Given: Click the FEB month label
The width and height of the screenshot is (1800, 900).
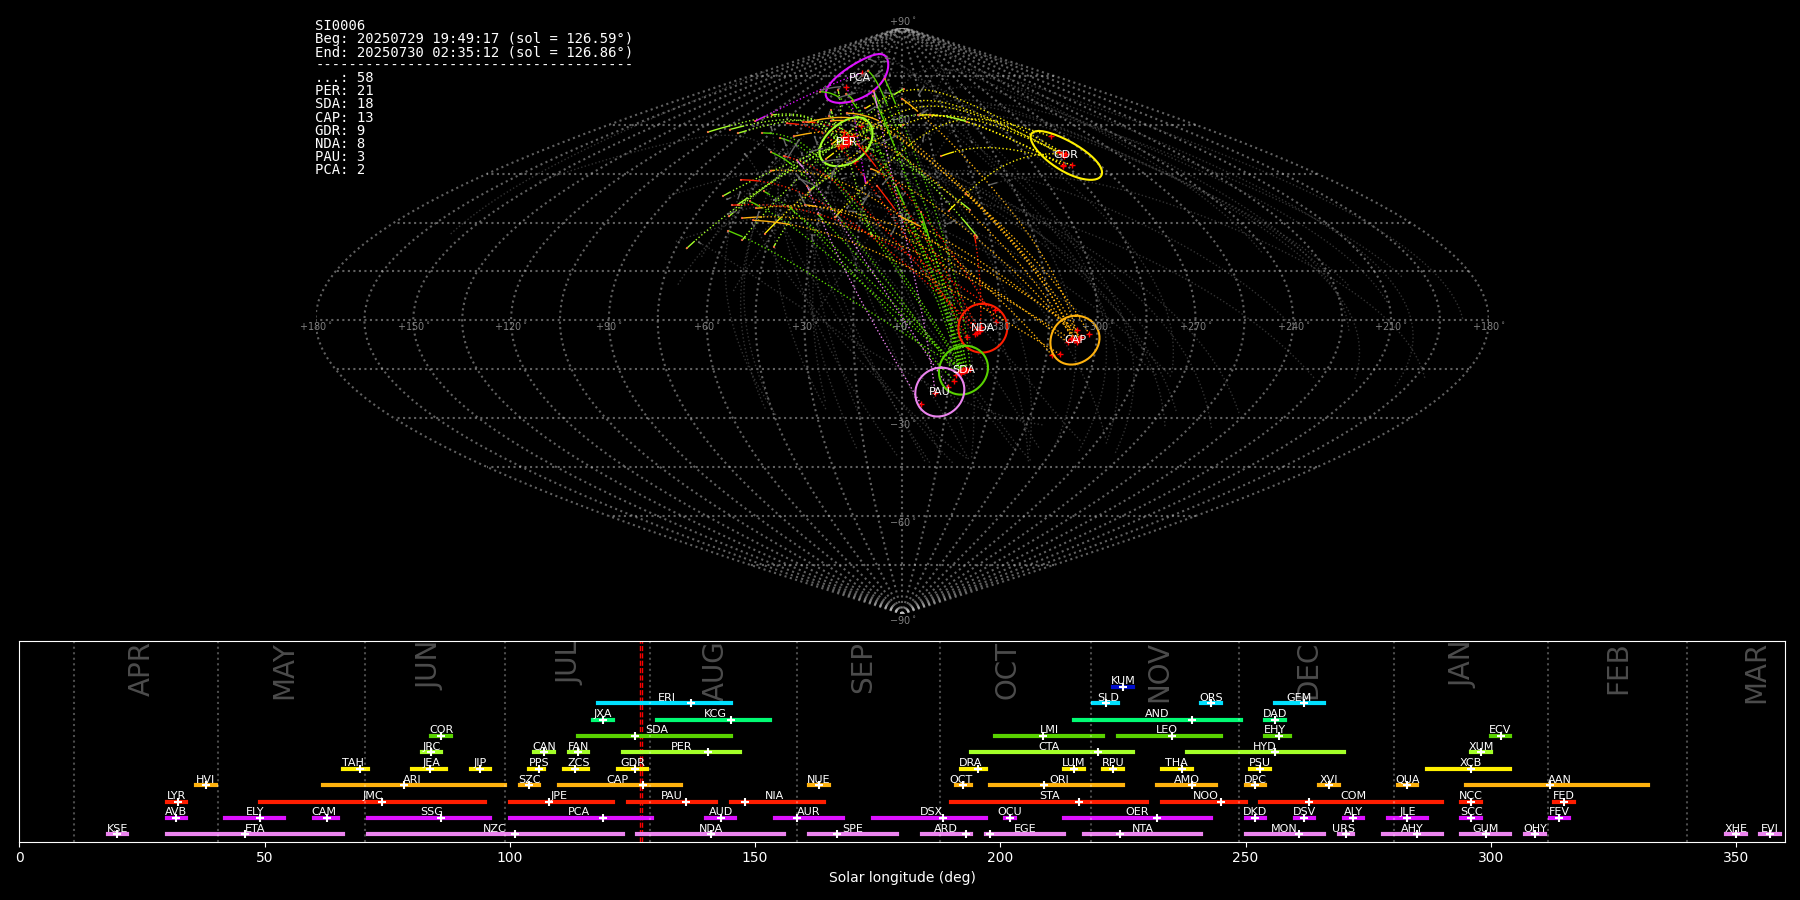Looking at the screenshot, I should [x=1617, y=671].
